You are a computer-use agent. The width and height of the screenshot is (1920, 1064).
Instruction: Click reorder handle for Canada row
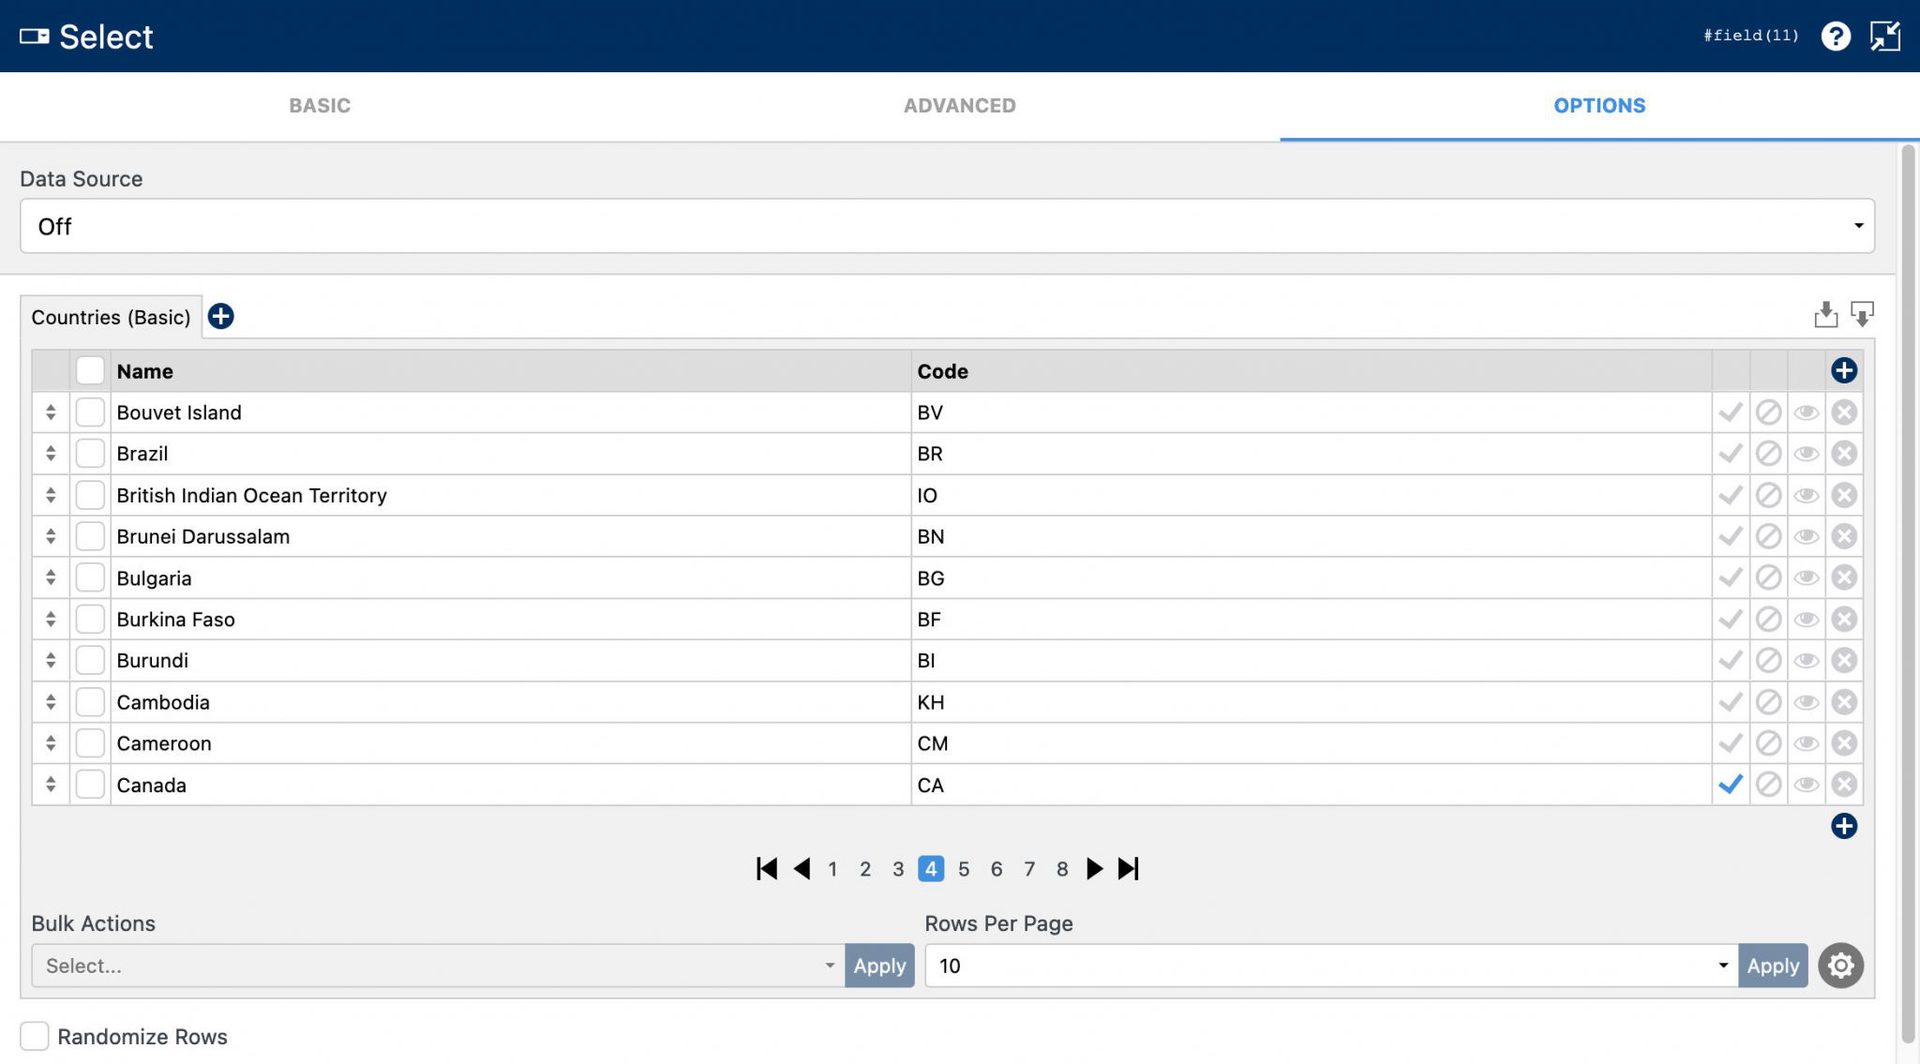(50, 785)
